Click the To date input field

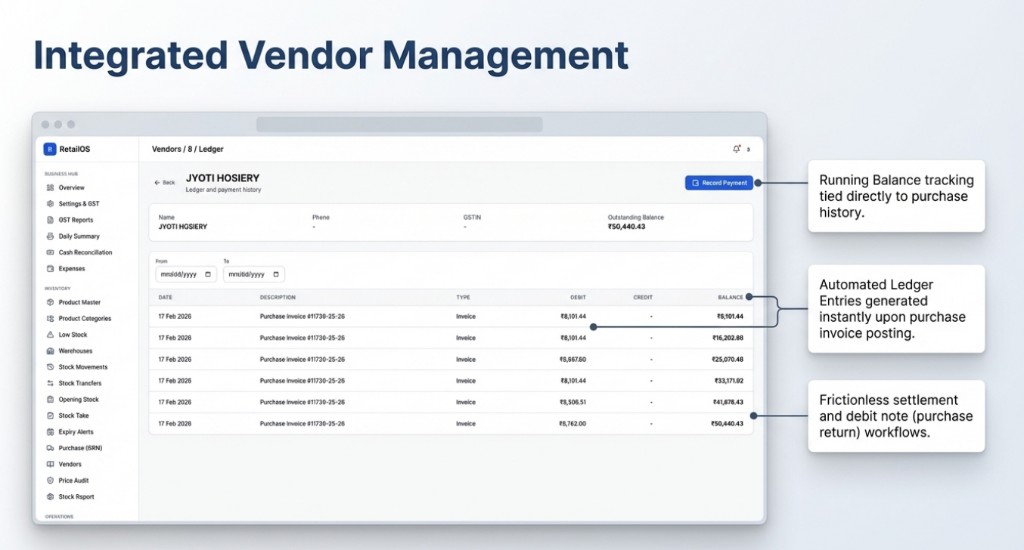coord(253,274)
